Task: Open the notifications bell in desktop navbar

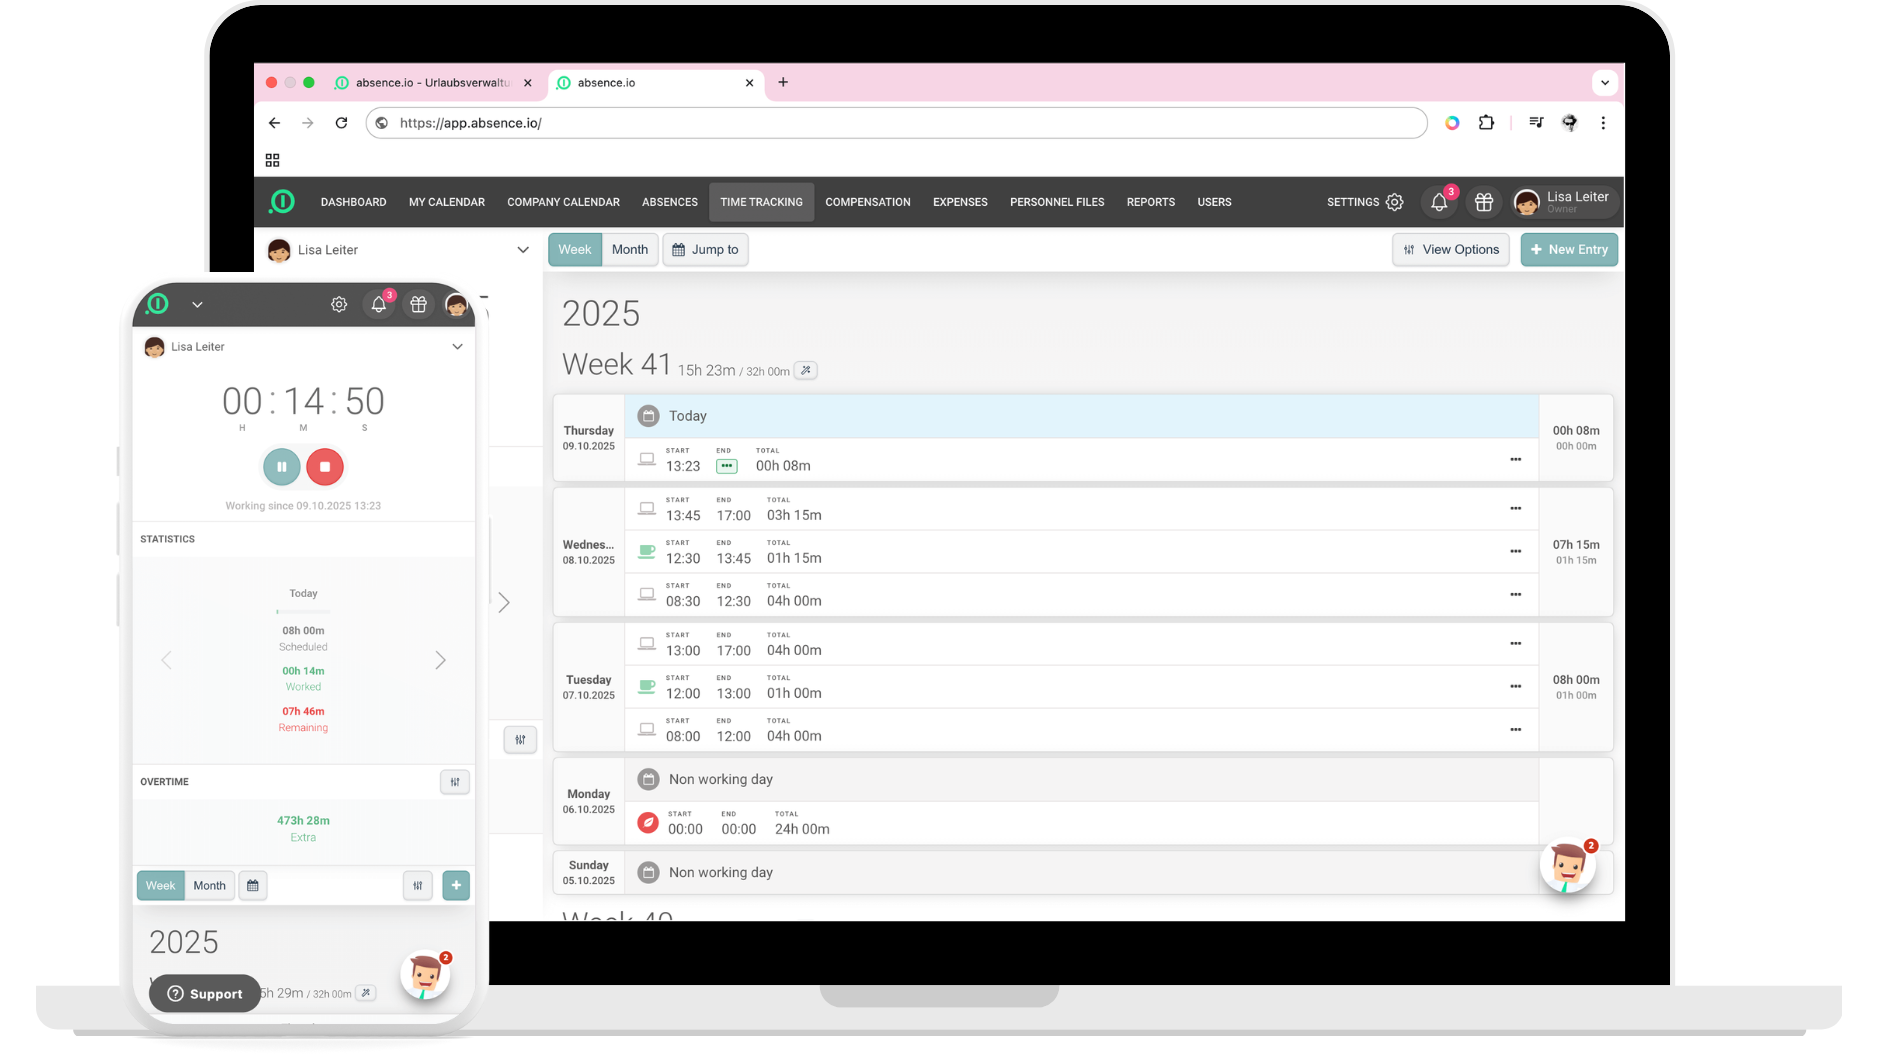Action: 1438,203
